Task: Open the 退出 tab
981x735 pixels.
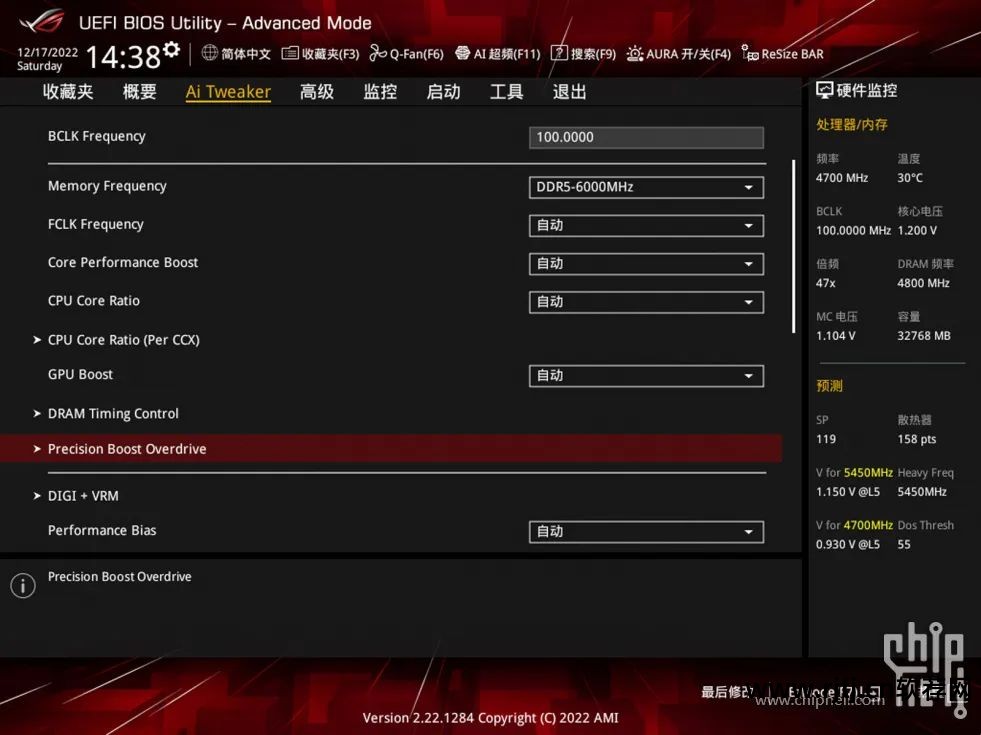Action: (x=569, y=92)
